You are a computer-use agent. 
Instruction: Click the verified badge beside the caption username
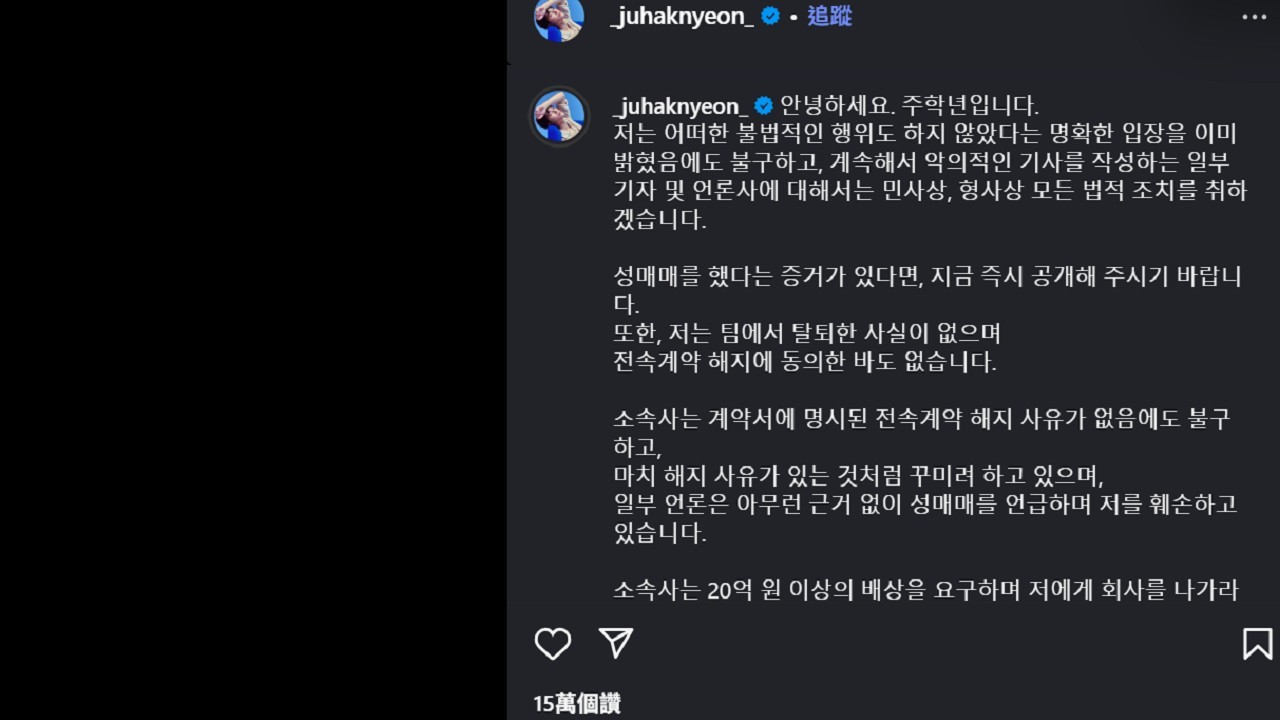coord(763,105)
